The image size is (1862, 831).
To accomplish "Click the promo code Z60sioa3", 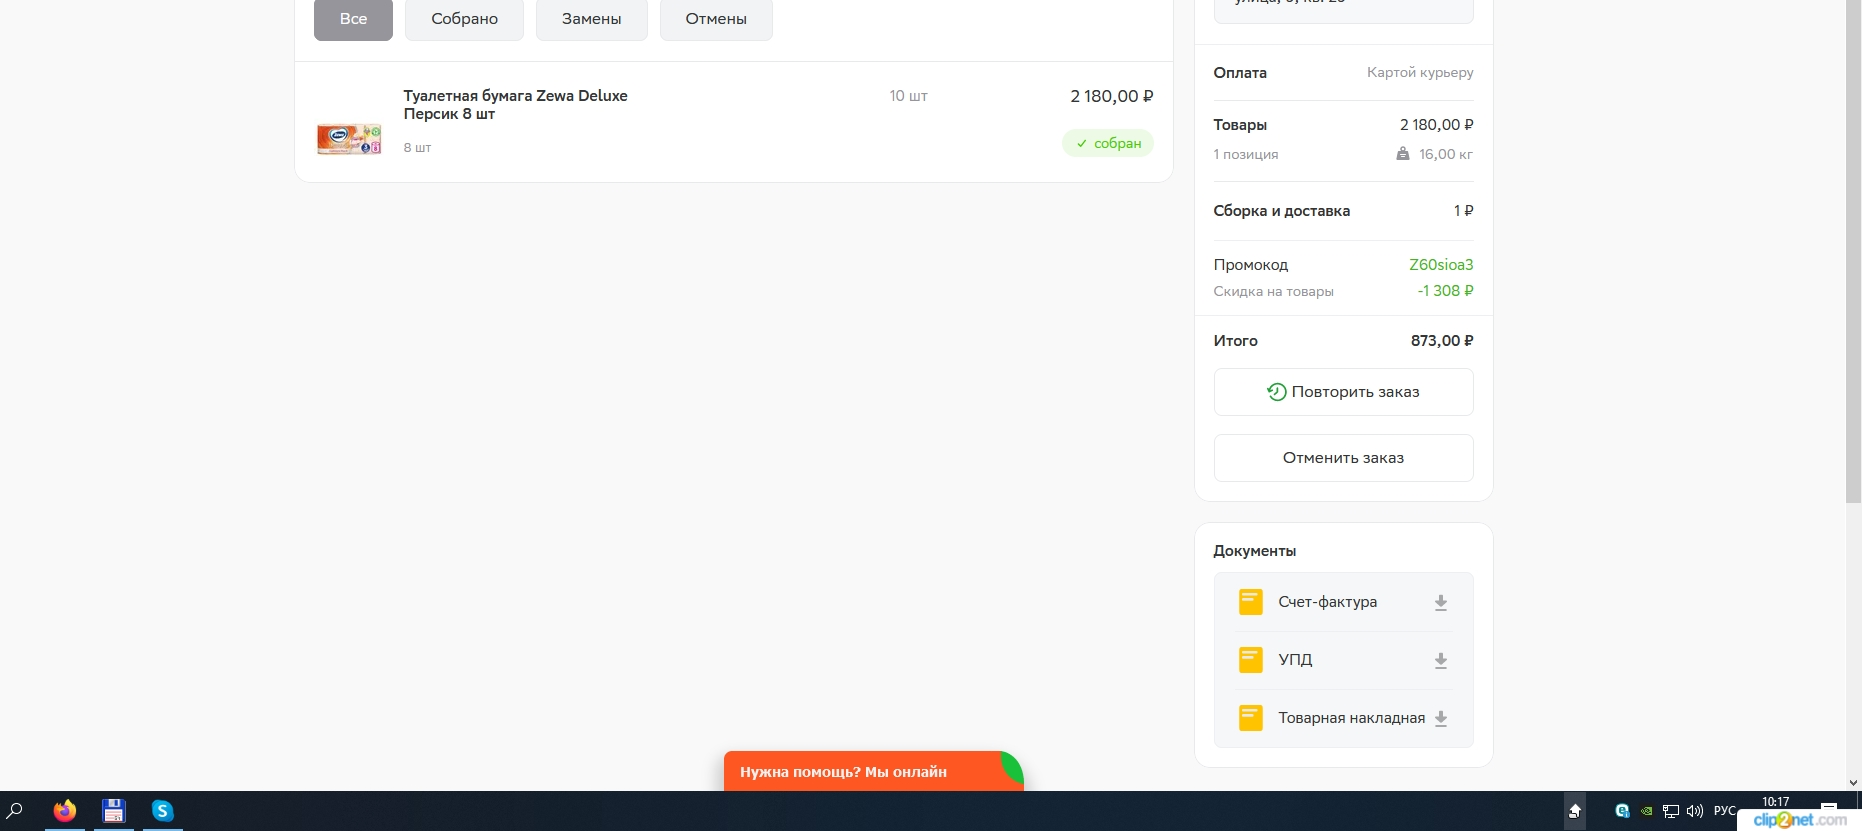I will (x=1441, y=265).
